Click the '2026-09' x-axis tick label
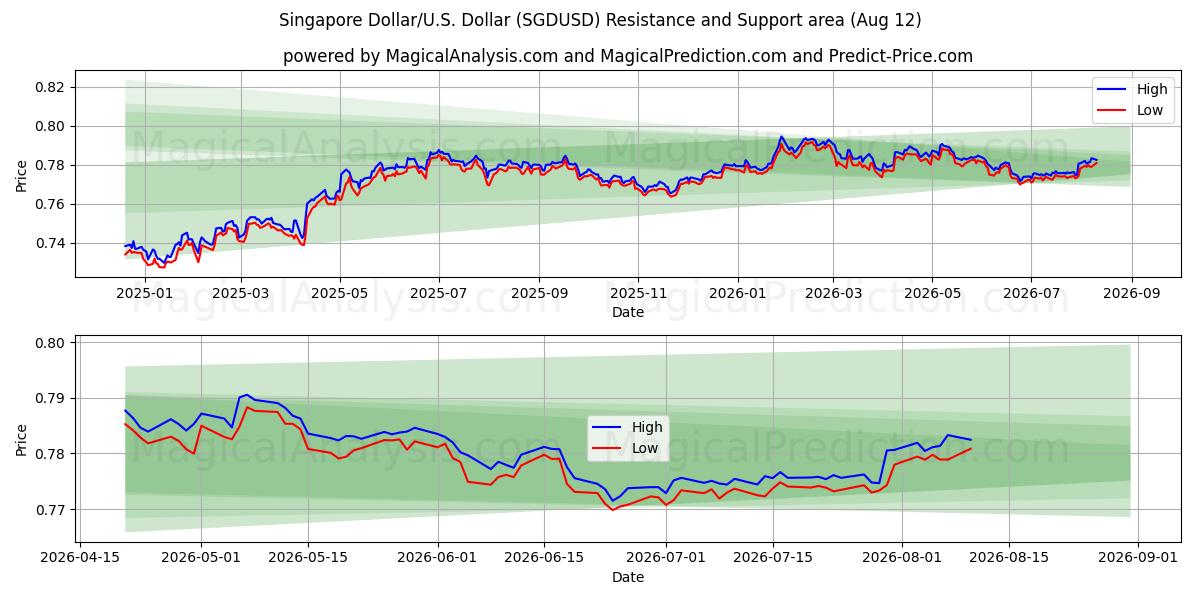The image size is (1200, 600). coord(1132,293)
